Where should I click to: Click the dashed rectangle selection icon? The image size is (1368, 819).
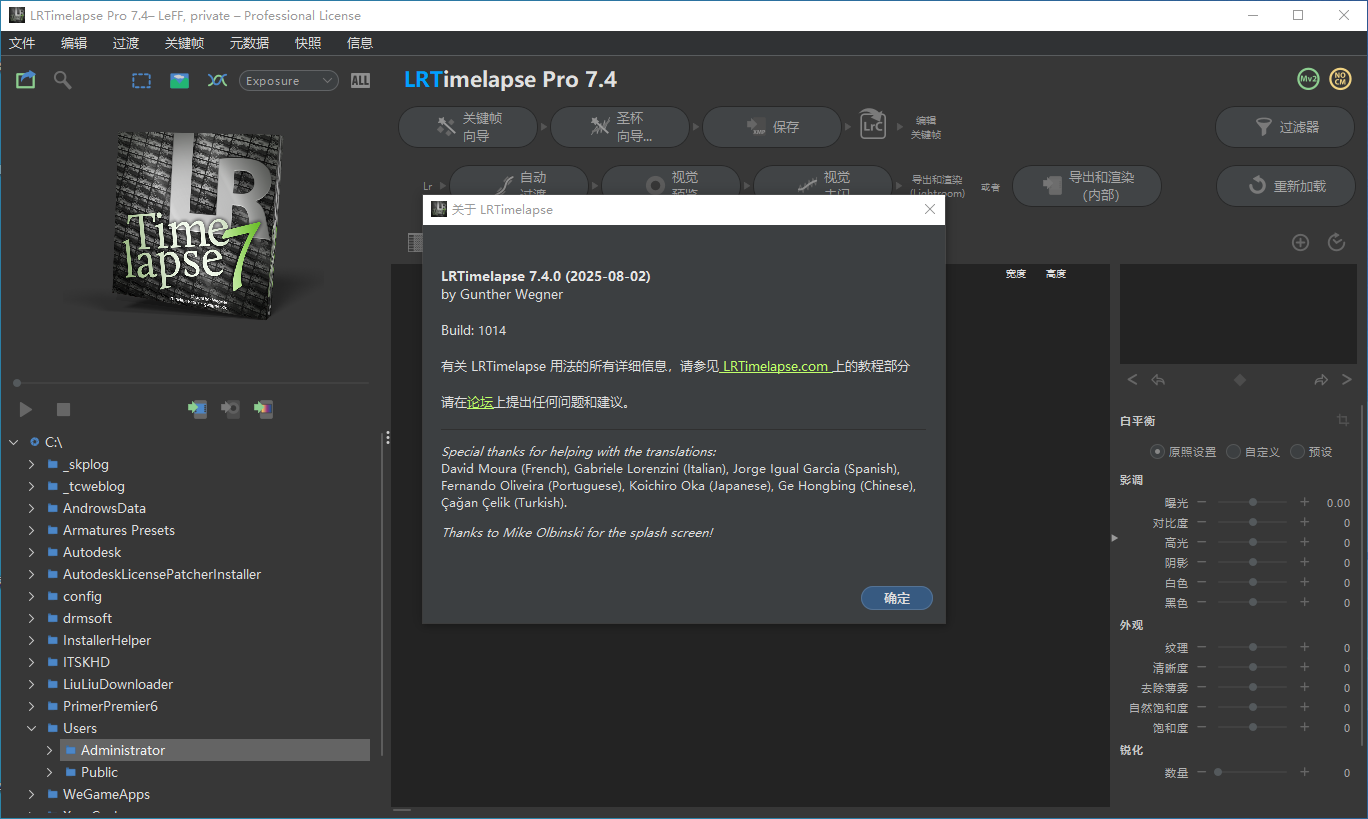point(141,81)
